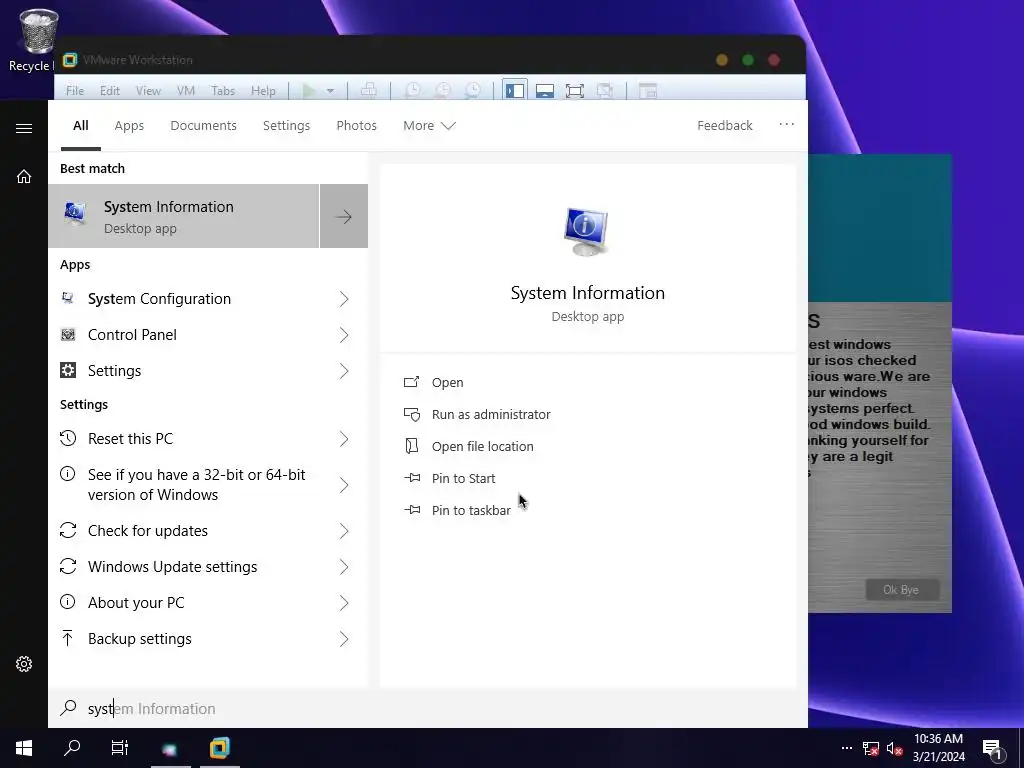1024x768 pixels.
Task: Open the VMware VM menu
Action: point(185,90)
